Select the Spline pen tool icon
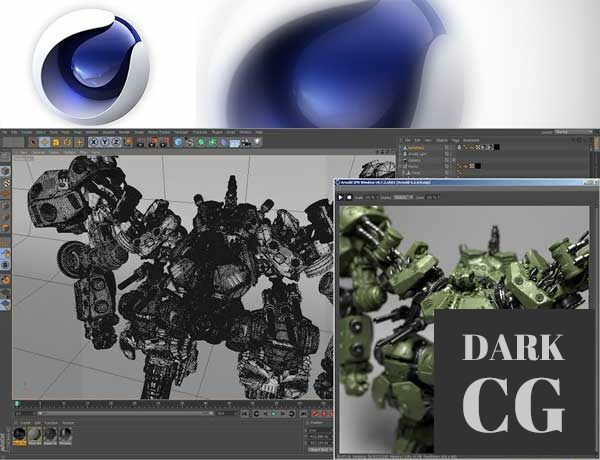The height and width of the screenshot is (460, 600). [189, 143]
